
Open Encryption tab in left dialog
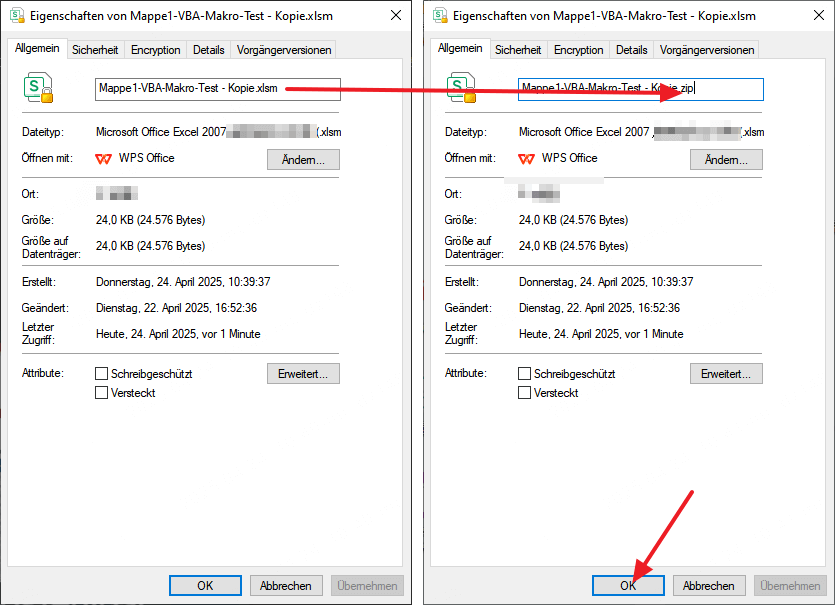pos(155,50)
